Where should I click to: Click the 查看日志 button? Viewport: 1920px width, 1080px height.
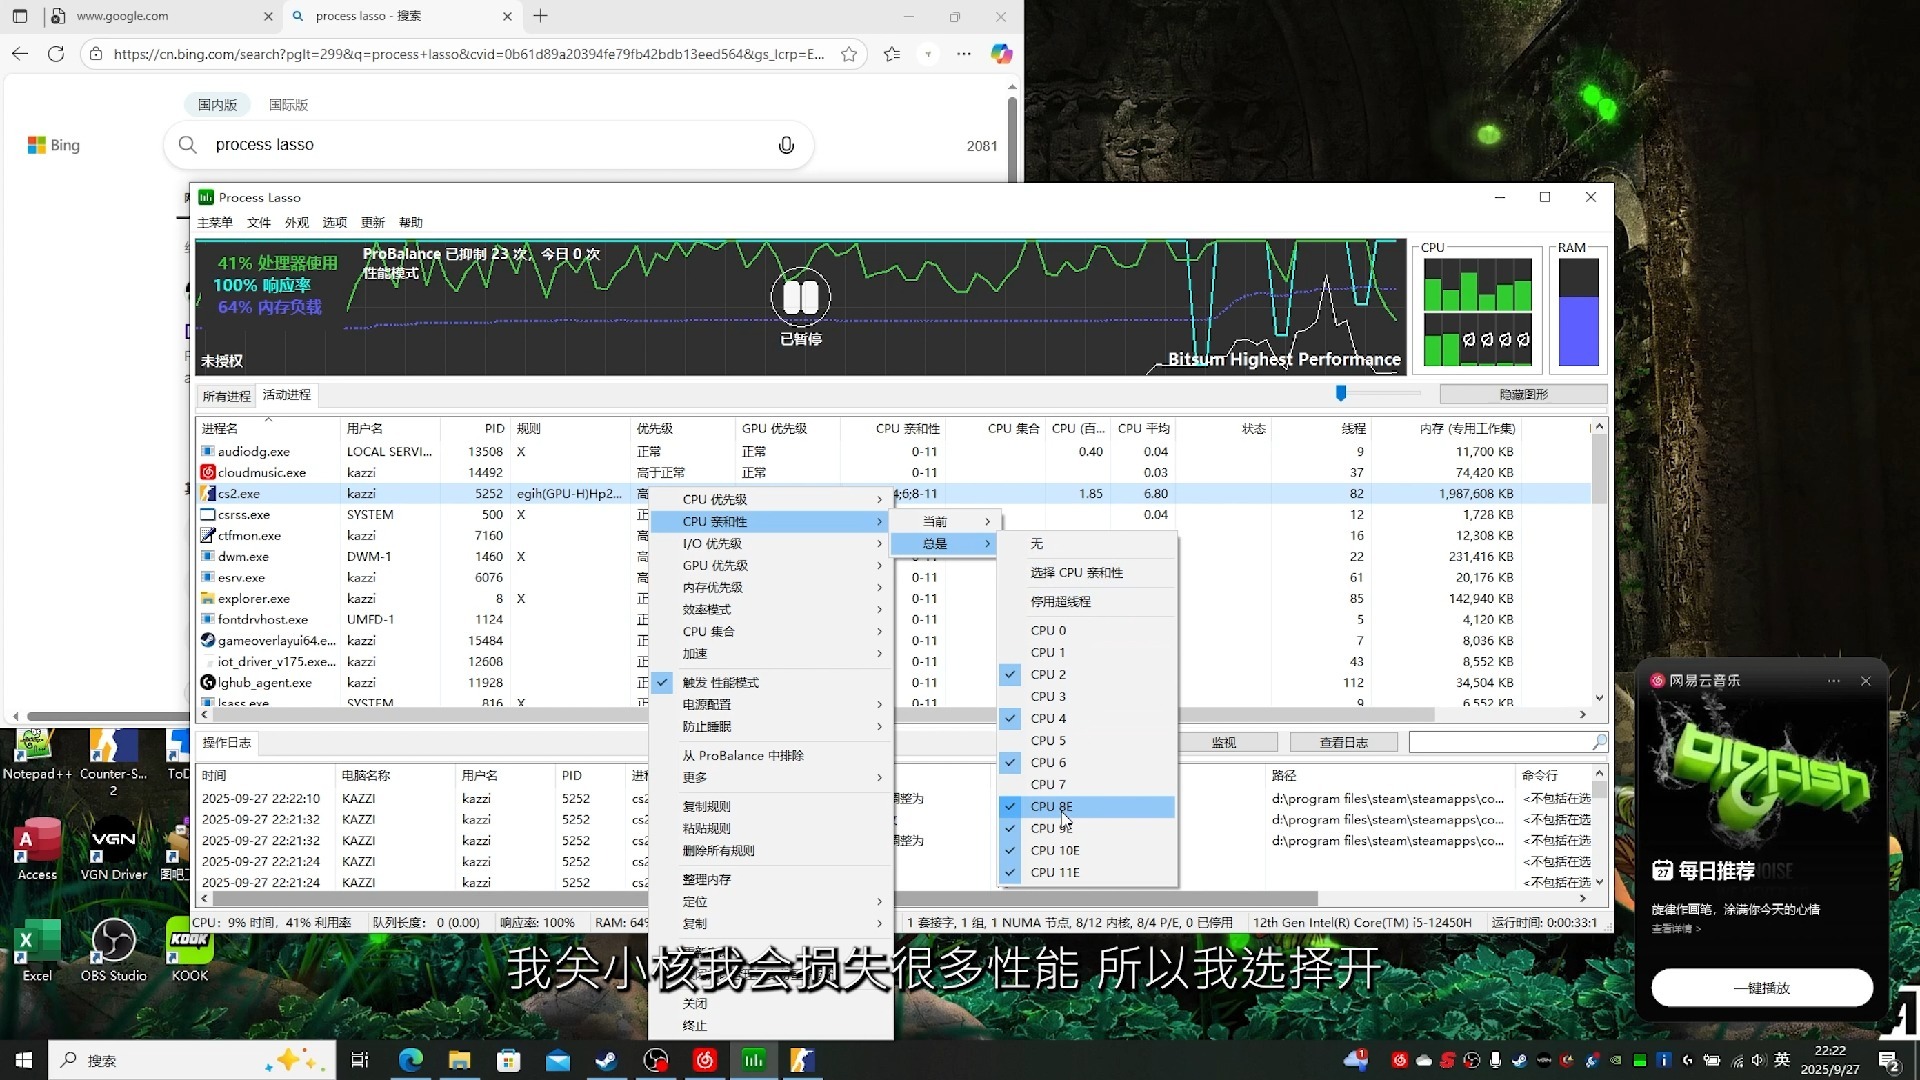(1343, 742)
